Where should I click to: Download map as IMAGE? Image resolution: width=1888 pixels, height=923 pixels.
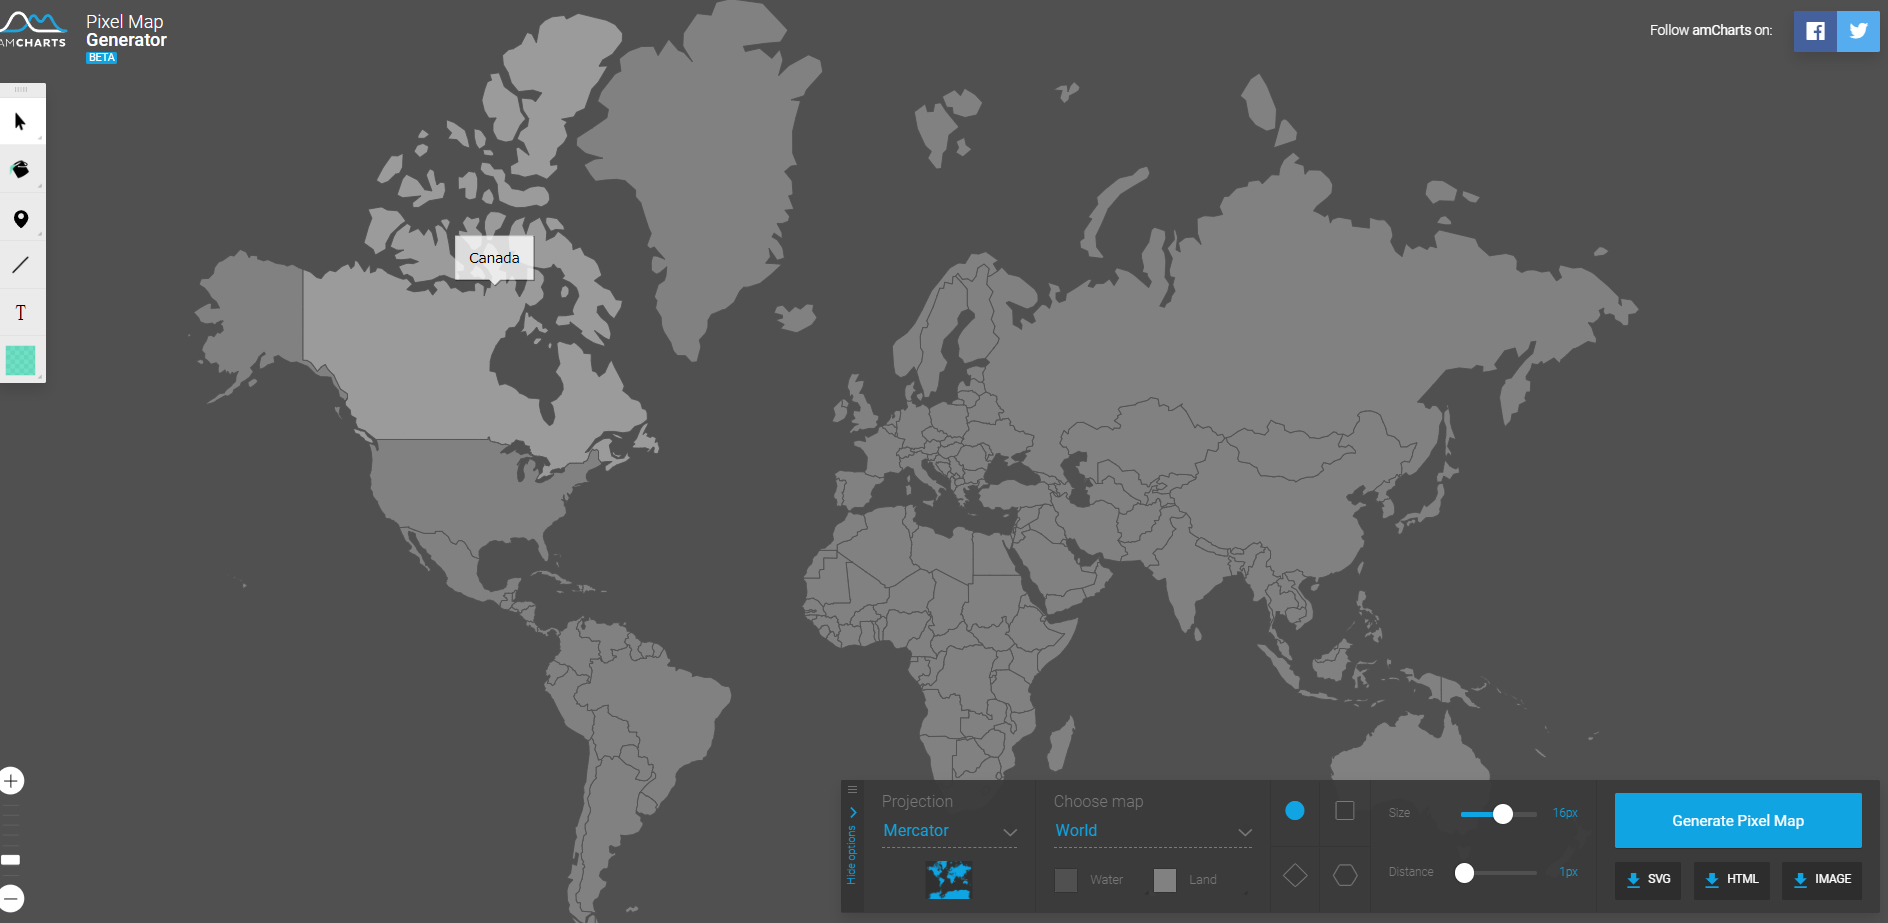pyautogui.click(x=1822, y=880)
